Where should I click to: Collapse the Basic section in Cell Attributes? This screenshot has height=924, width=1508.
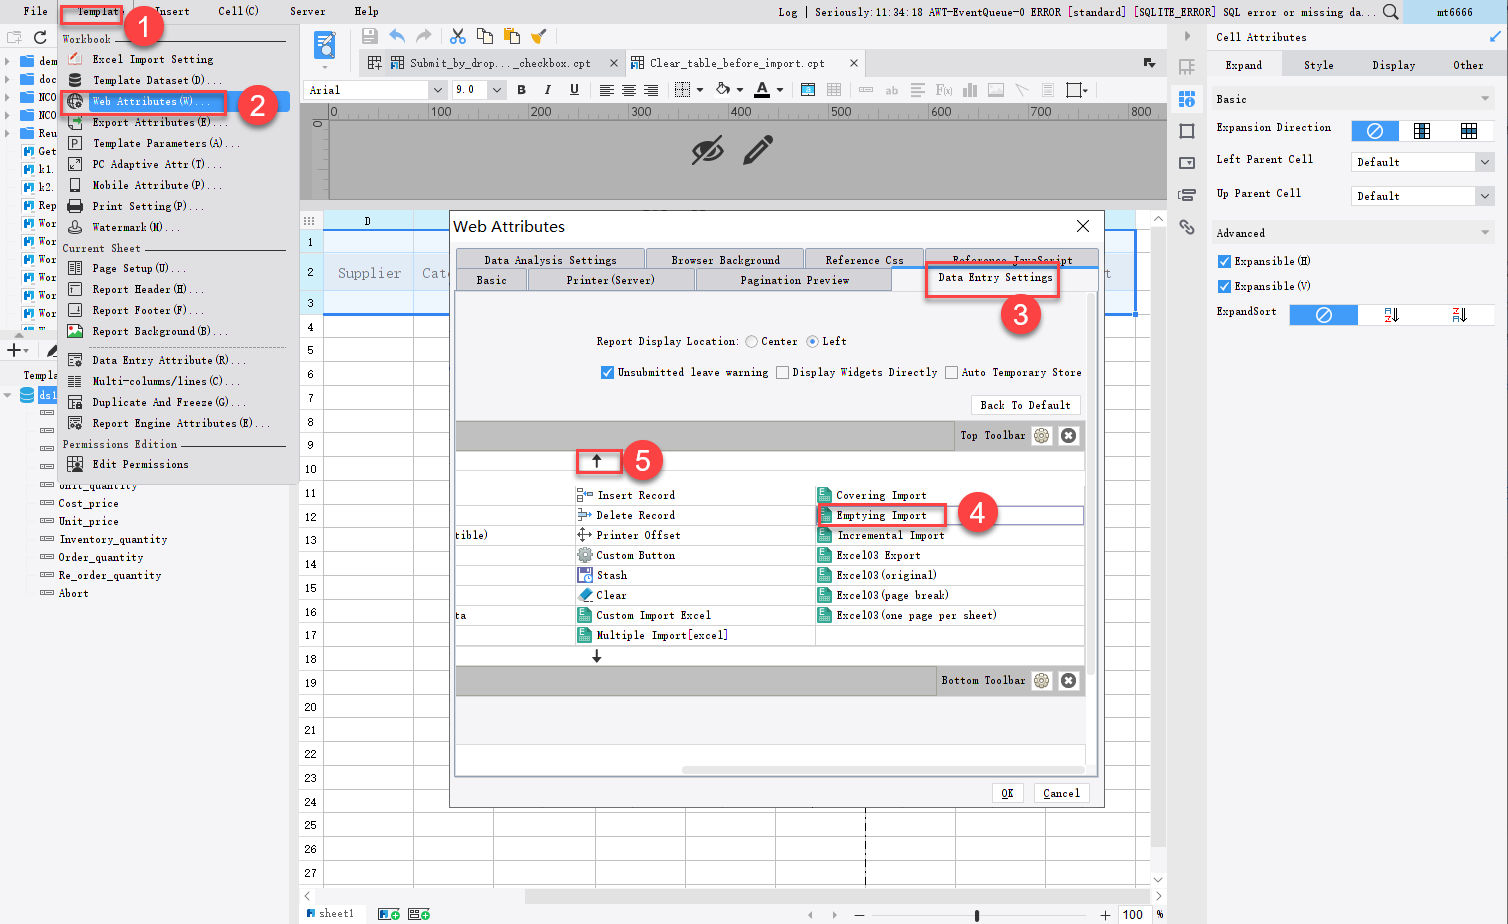[1485, 99]
